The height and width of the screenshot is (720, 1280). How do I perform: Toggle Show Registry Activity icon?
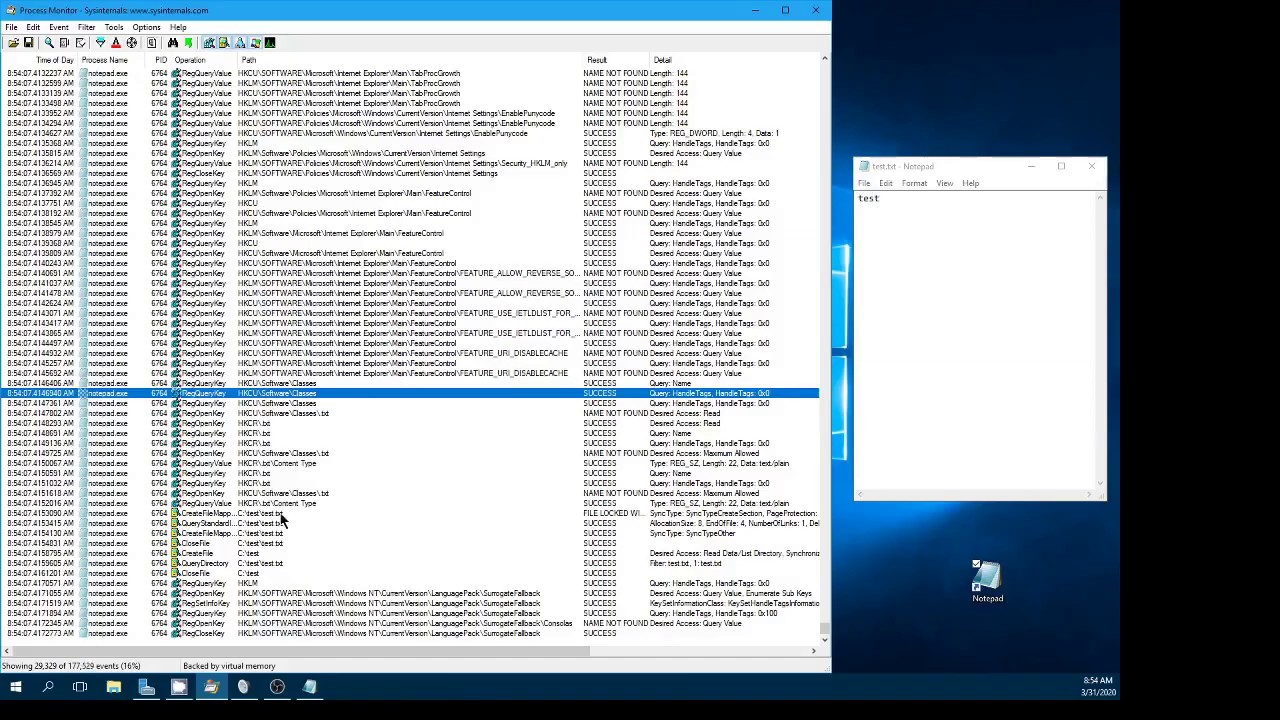click(x=208, y=43)
